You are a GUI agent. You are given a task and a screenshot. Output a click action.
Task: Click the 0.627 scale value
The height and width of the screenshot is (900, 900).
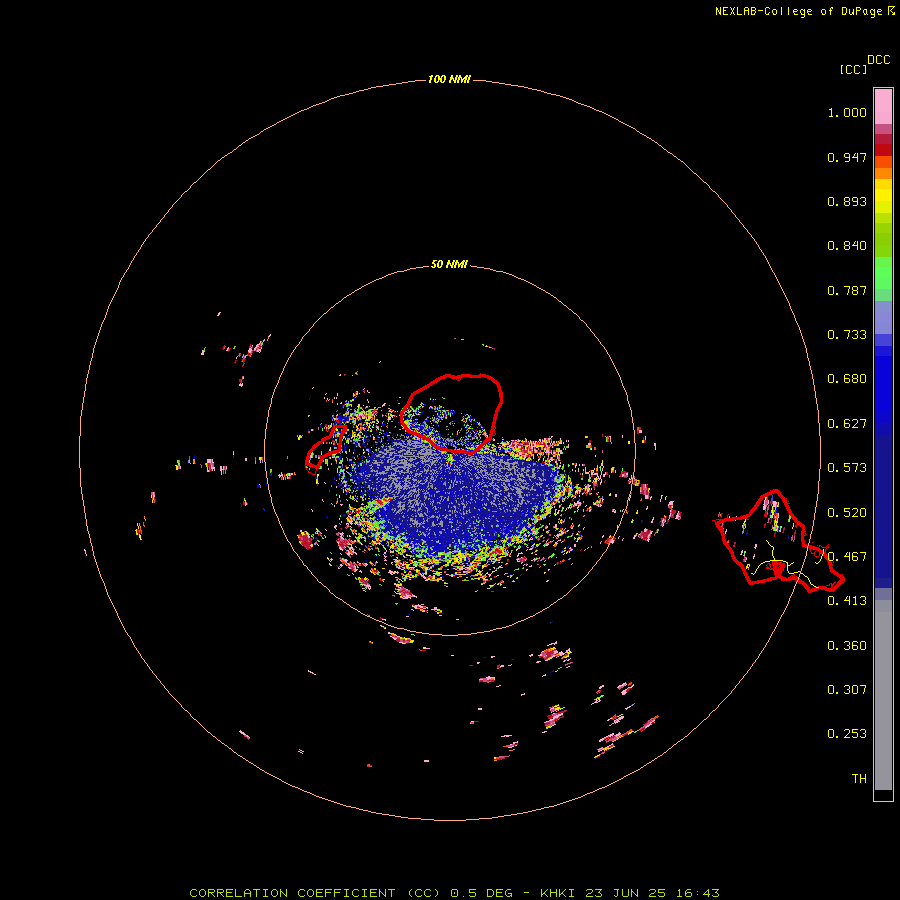[x=847, y=424]
